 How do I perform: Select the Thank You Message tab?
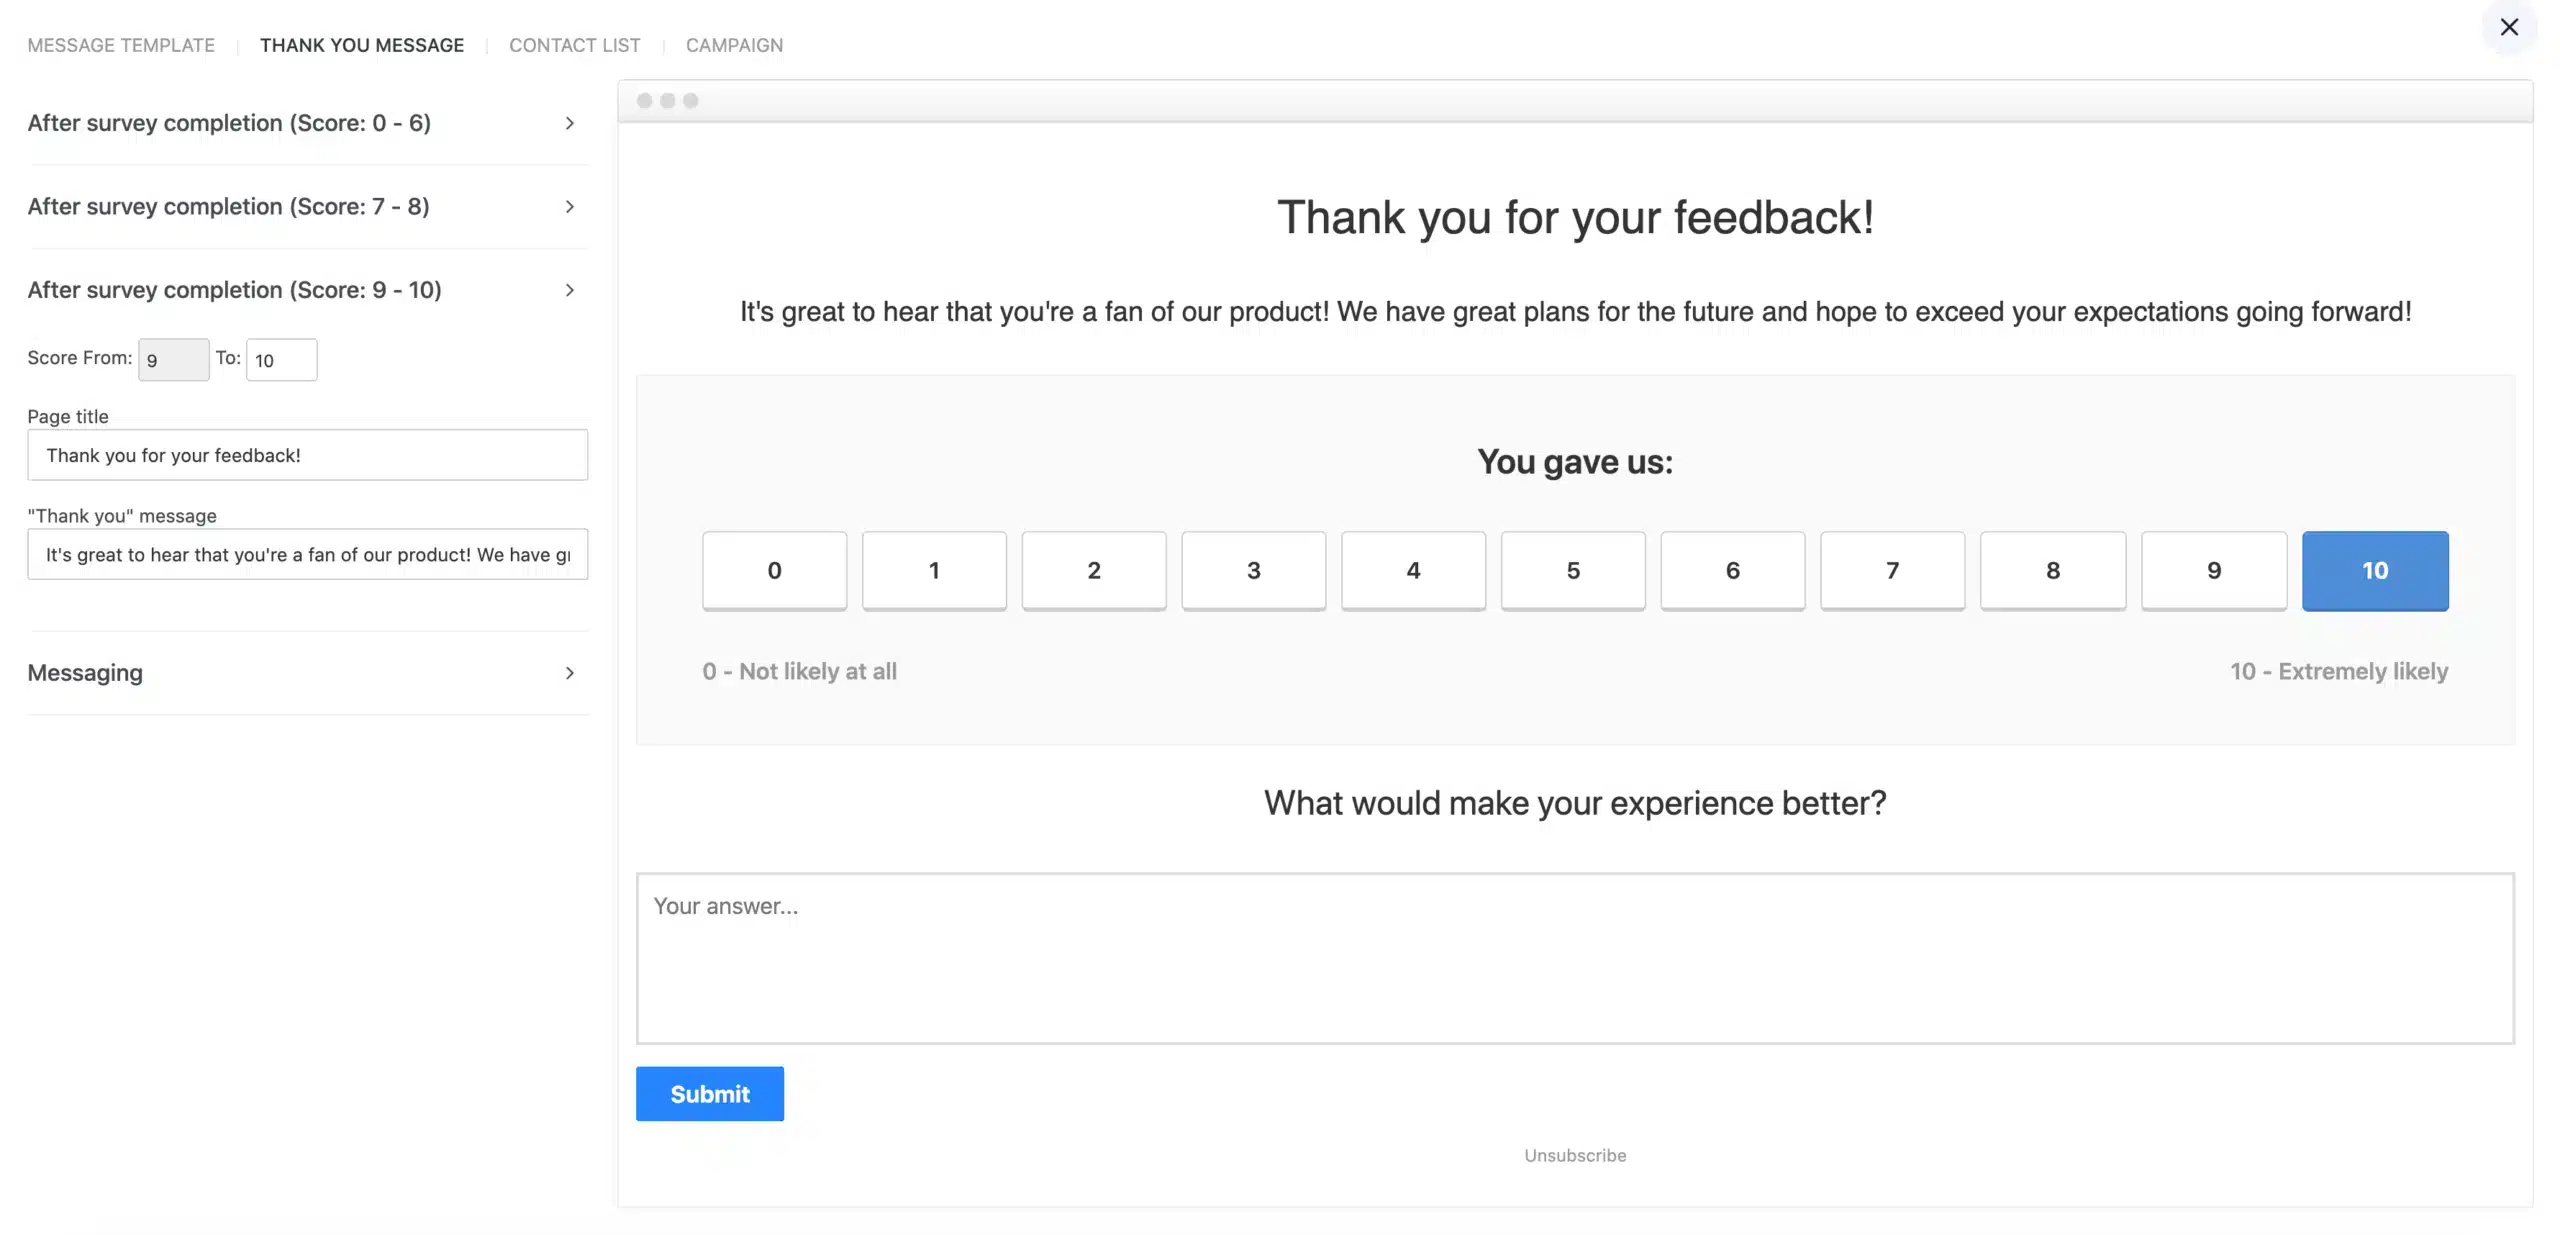tap(362, 45)
